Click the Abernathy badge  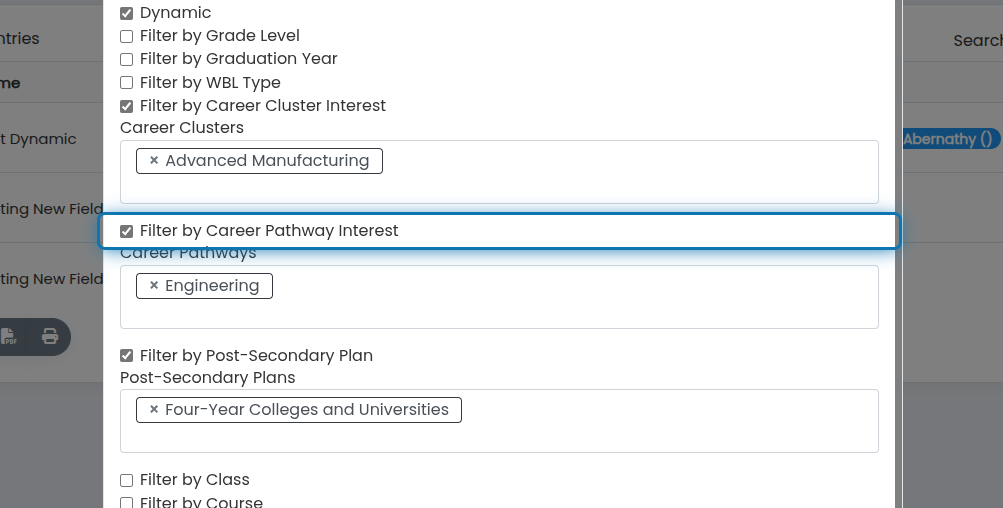coord(949,139)
